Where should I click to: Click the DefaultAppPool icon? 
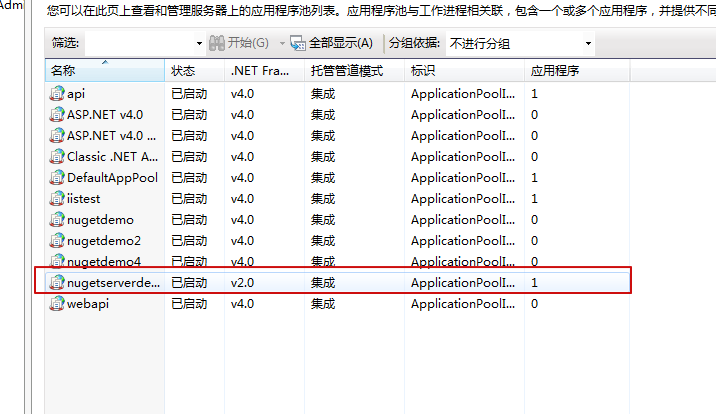tap(57, 178)
